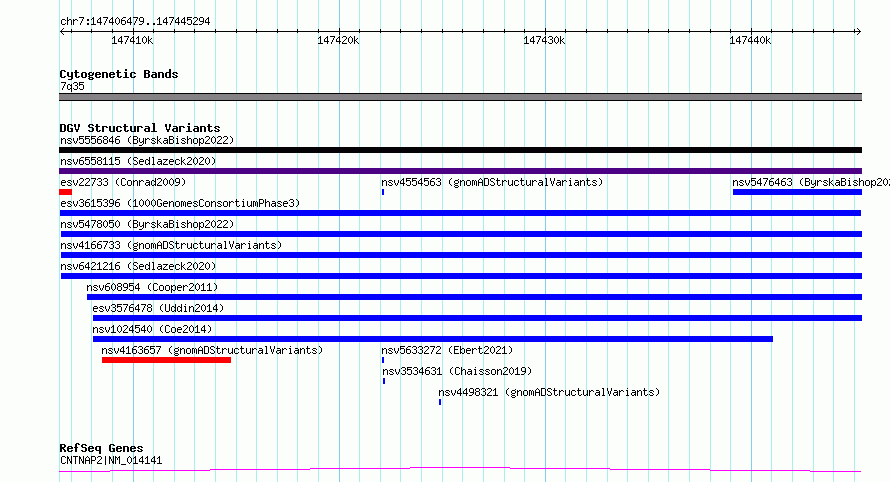Open nsv5478050 (ByrskaBishop2022) label
Screen dimensions: 890x482
click(147, 224)
